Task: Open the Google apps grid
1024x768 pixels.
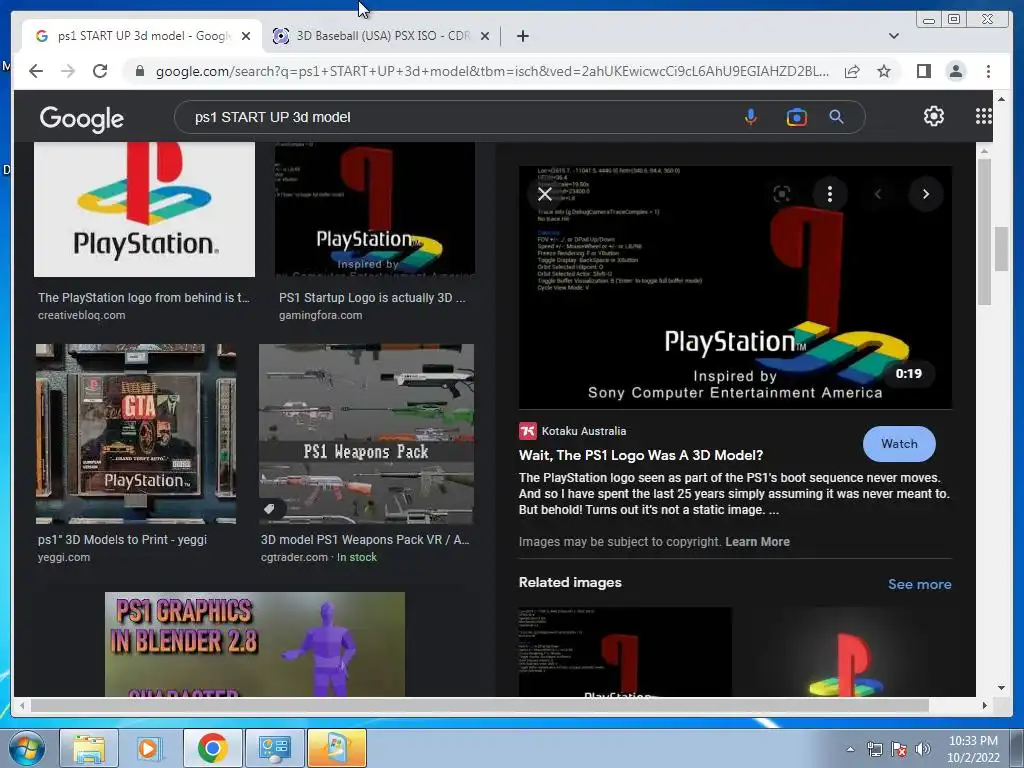Action: click(x=983, y=116)
